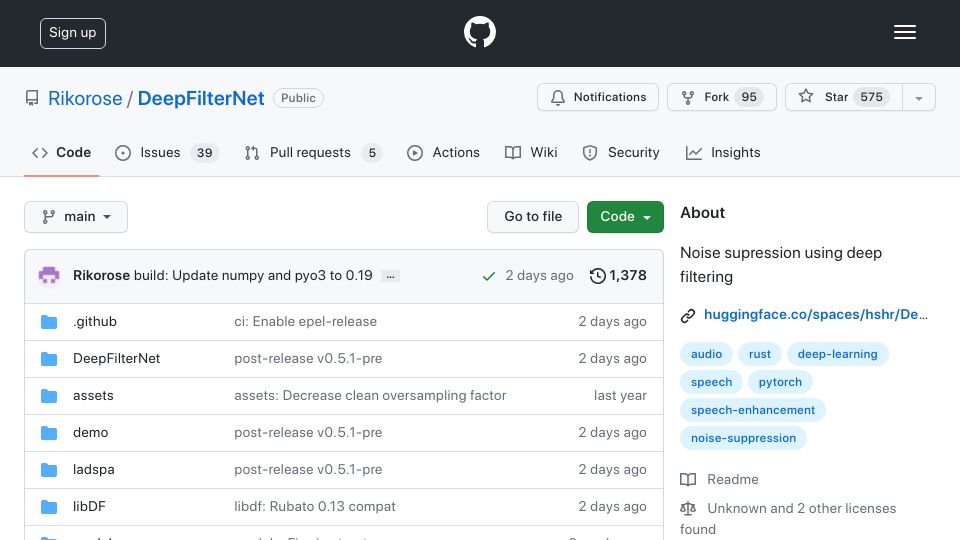
Task: Open commit 'assets: Decrease clean oversampling factor'
Action: [370, 396]
